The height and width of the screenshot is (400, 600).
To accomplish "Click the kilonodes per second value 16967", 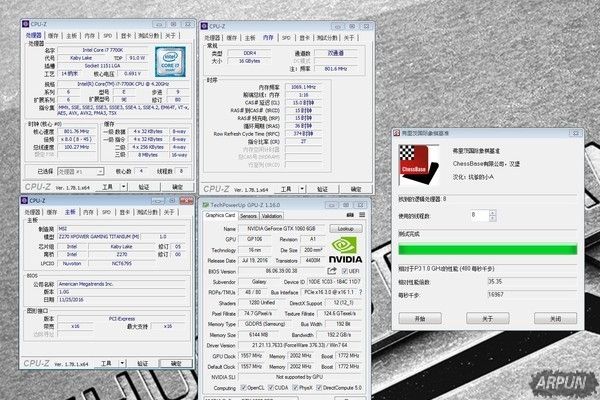I will tap(532, 295).
